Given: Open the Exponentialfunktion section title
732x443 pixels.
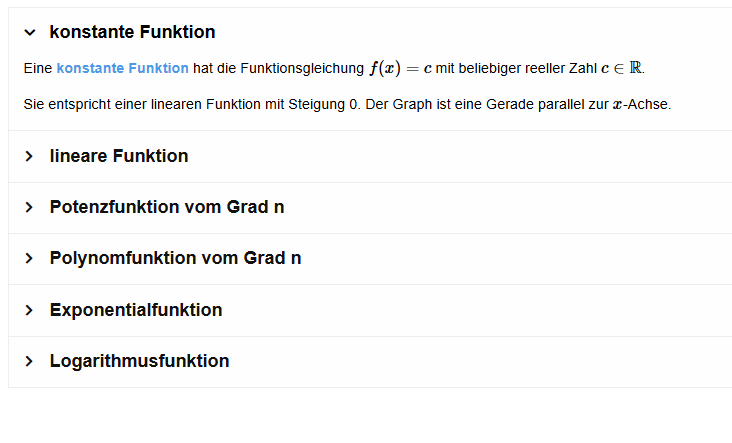Looking at the screenshot, I should tap(136, 310).
